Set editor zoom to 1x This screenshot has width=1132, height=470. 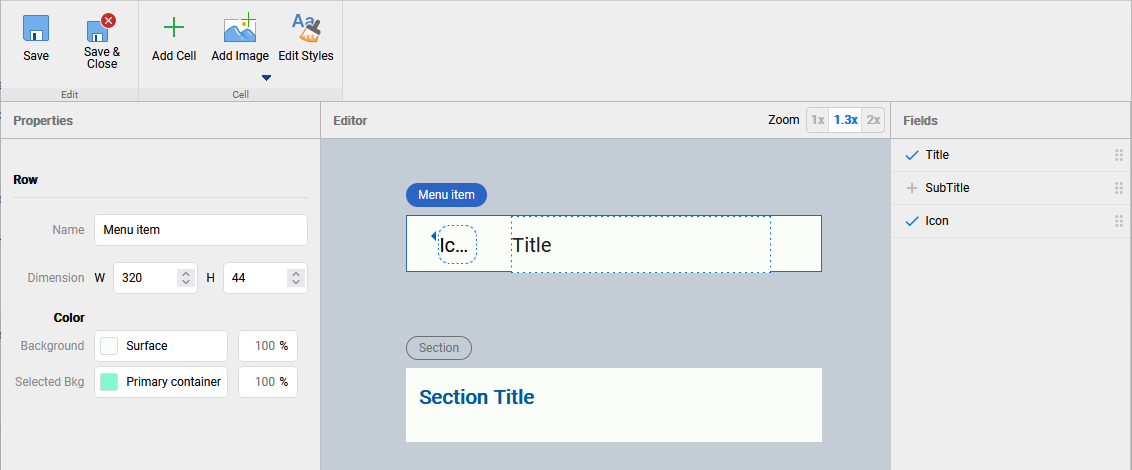[x=818, y=120]
